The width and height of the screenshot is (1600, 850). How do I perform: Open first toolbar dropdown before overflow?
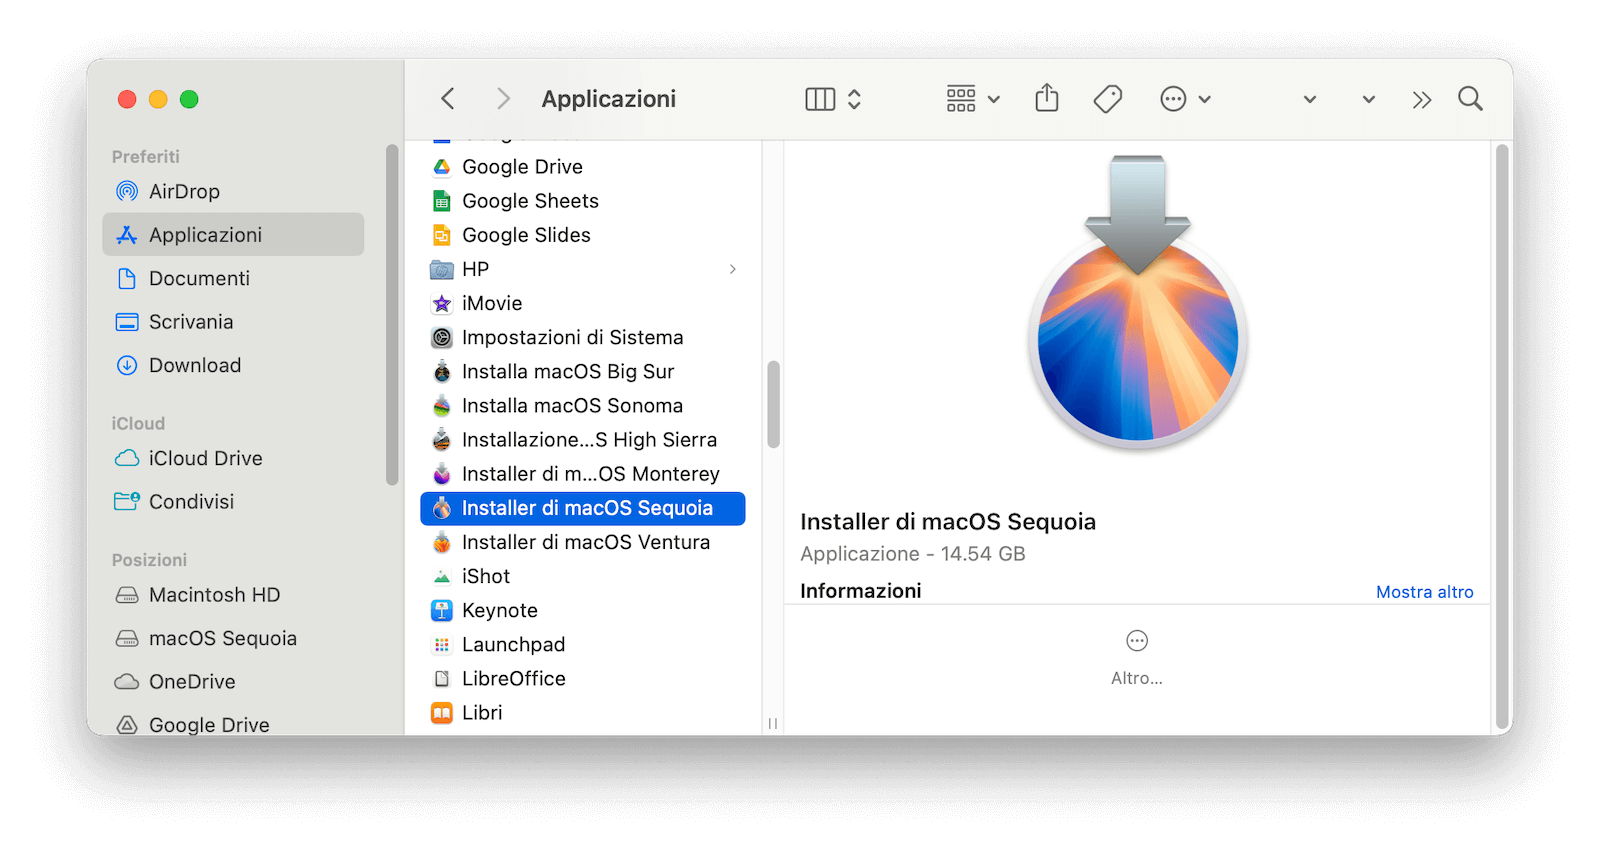(x=1310, y=99)
